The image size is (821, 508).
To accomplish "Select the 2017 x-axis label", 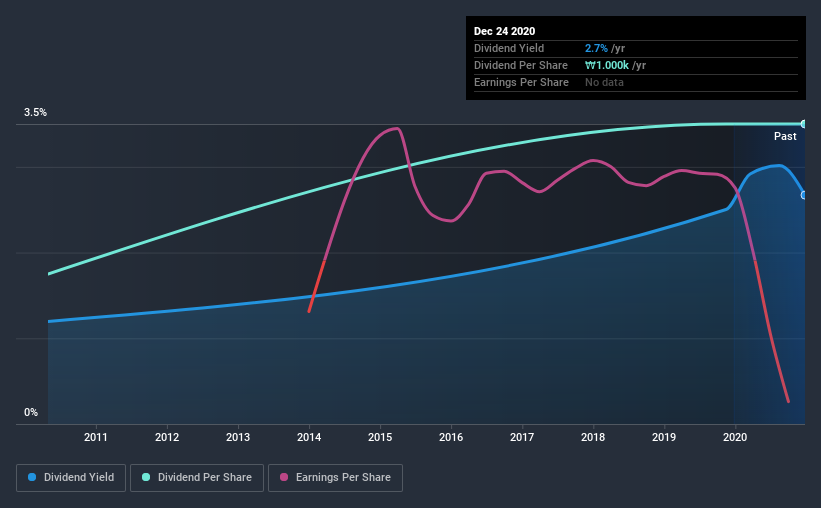I will pyautogui.click(x=522, y=437).
